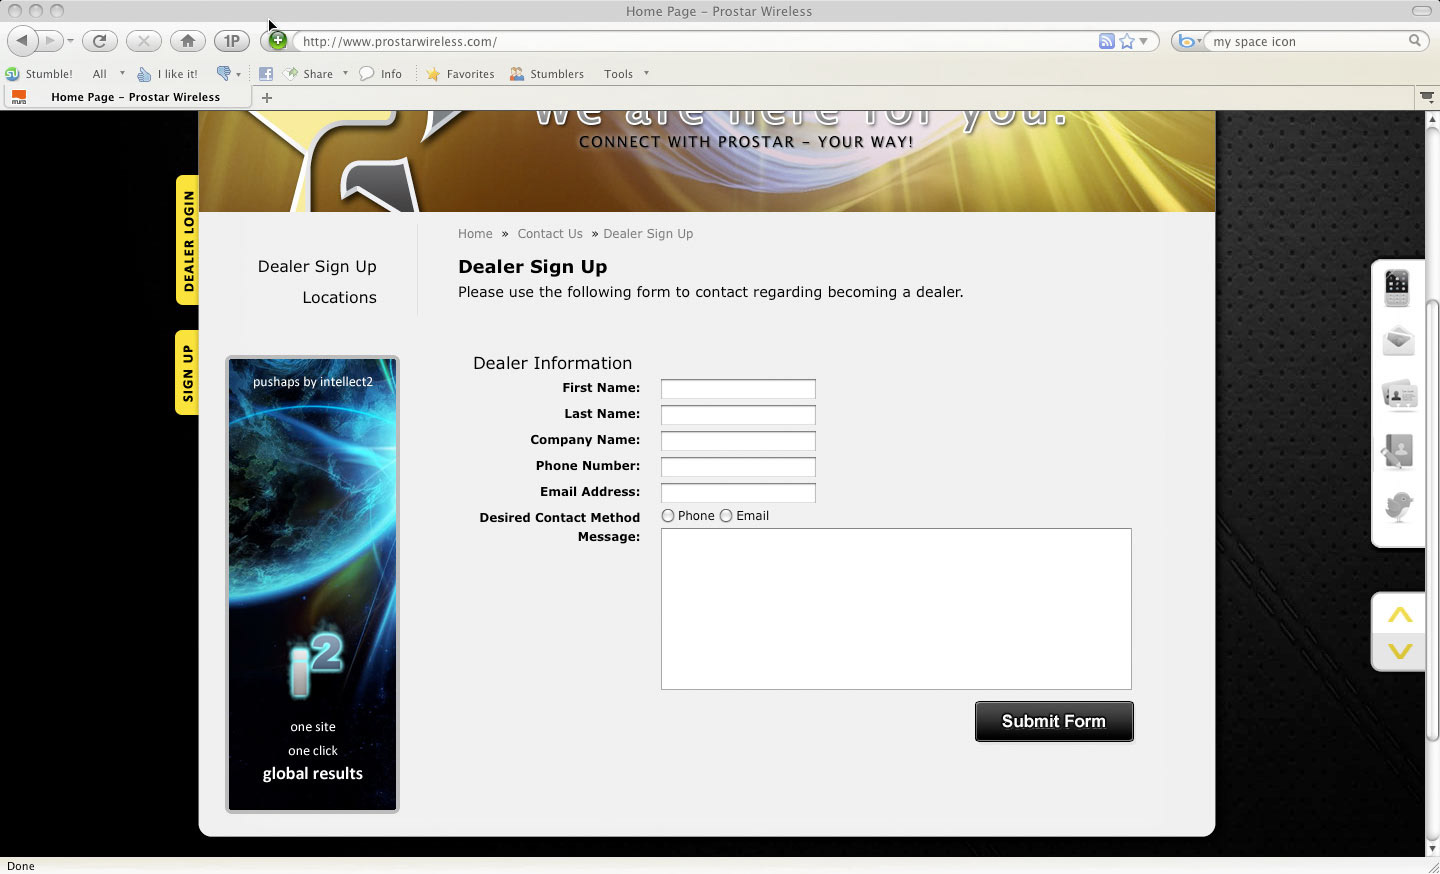
Task: Click the 1P toolbar button
Action: coord(232,41)
